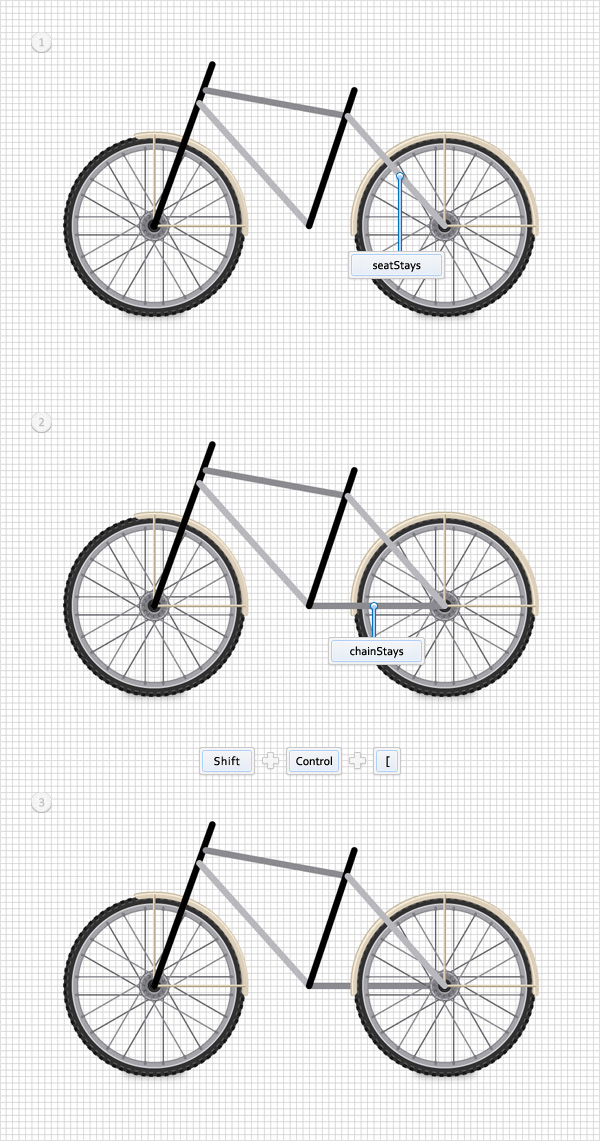600x1141 pixels.
Task: Click the step 3 number badge
Action: (x=41, y=803)
